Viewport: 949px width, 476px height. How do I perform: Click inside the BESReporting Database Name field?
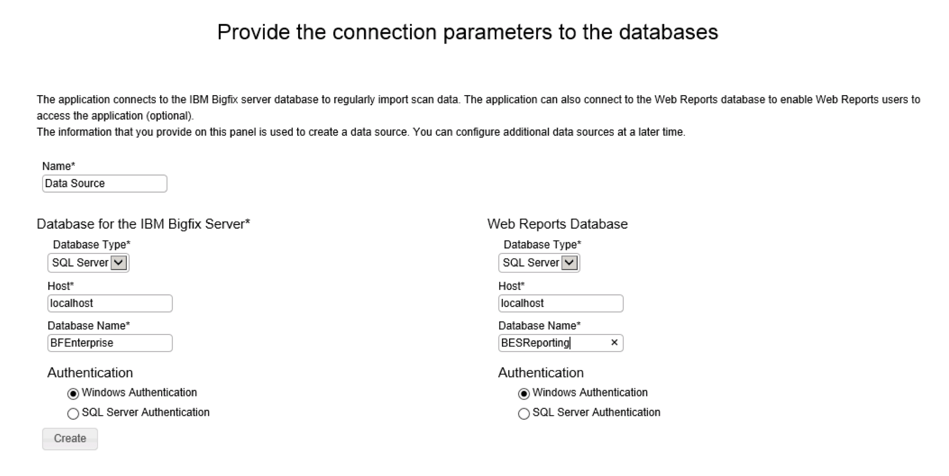[550, 343]
